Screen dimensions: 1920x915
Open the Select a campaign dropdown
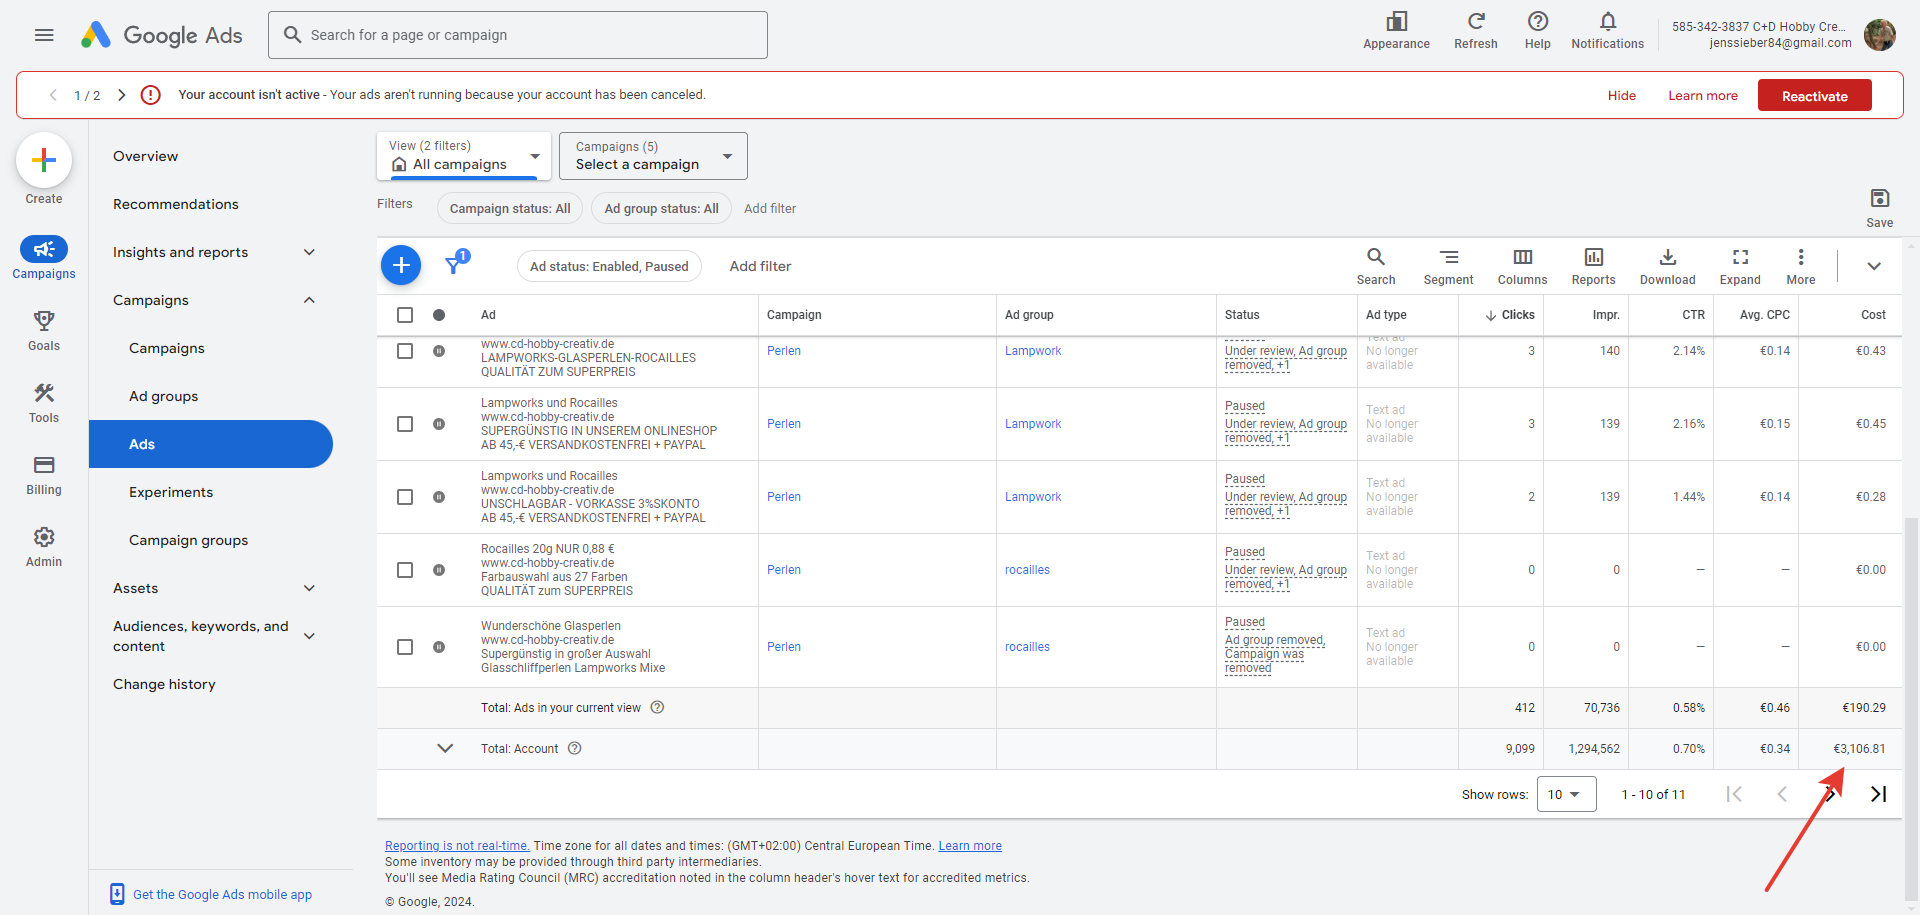click(653, 156)
